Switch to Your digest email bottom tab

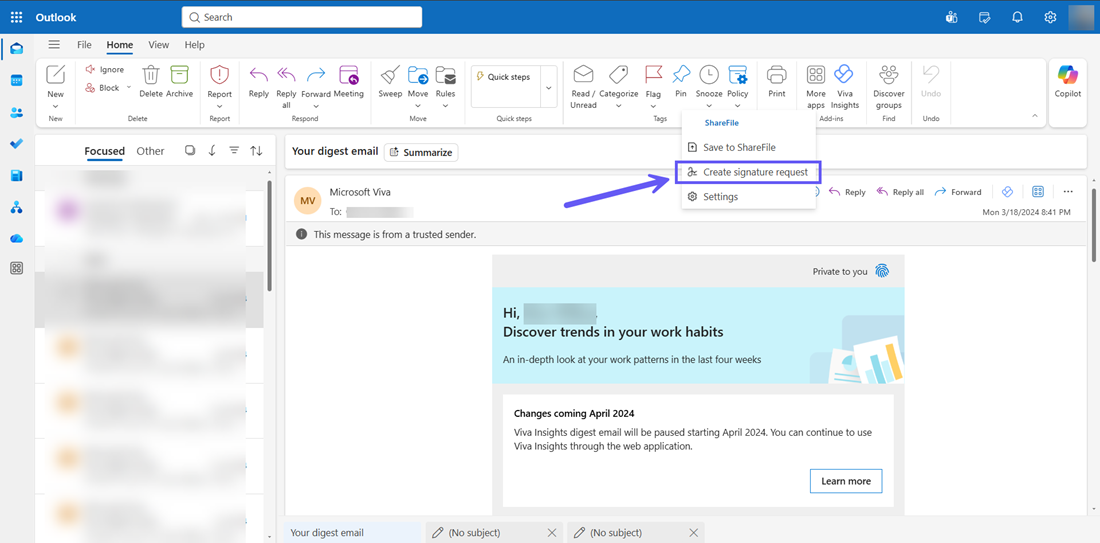click(x=354, y=532)
